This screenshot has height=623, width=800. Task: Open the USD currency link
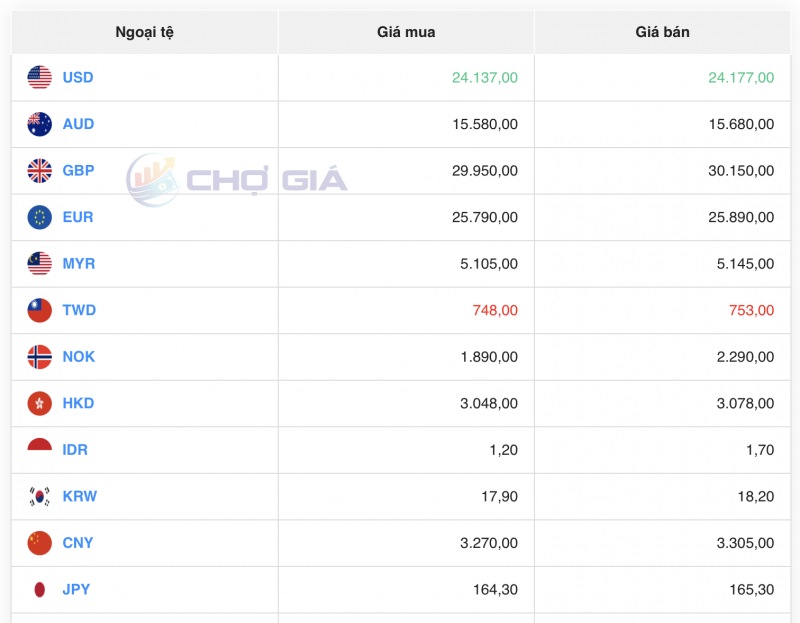pos(77,77)
